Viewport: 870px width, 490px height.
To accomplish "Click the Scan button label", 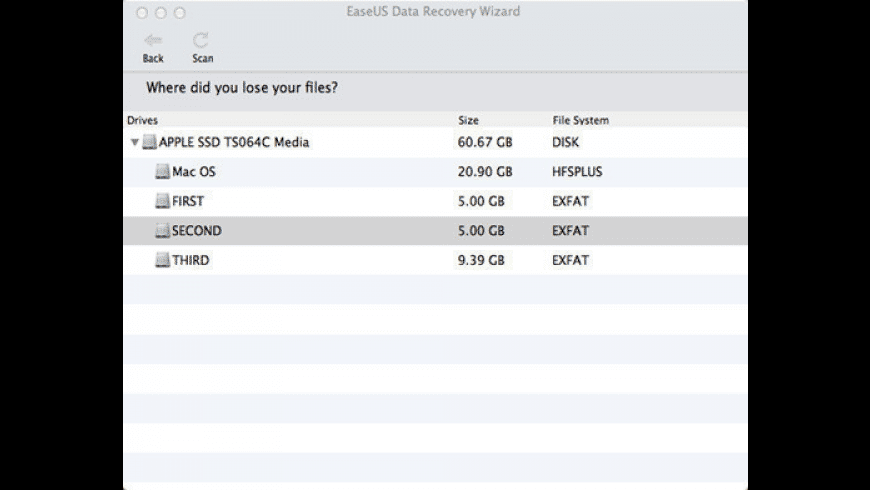I will (x=203, y=58).
